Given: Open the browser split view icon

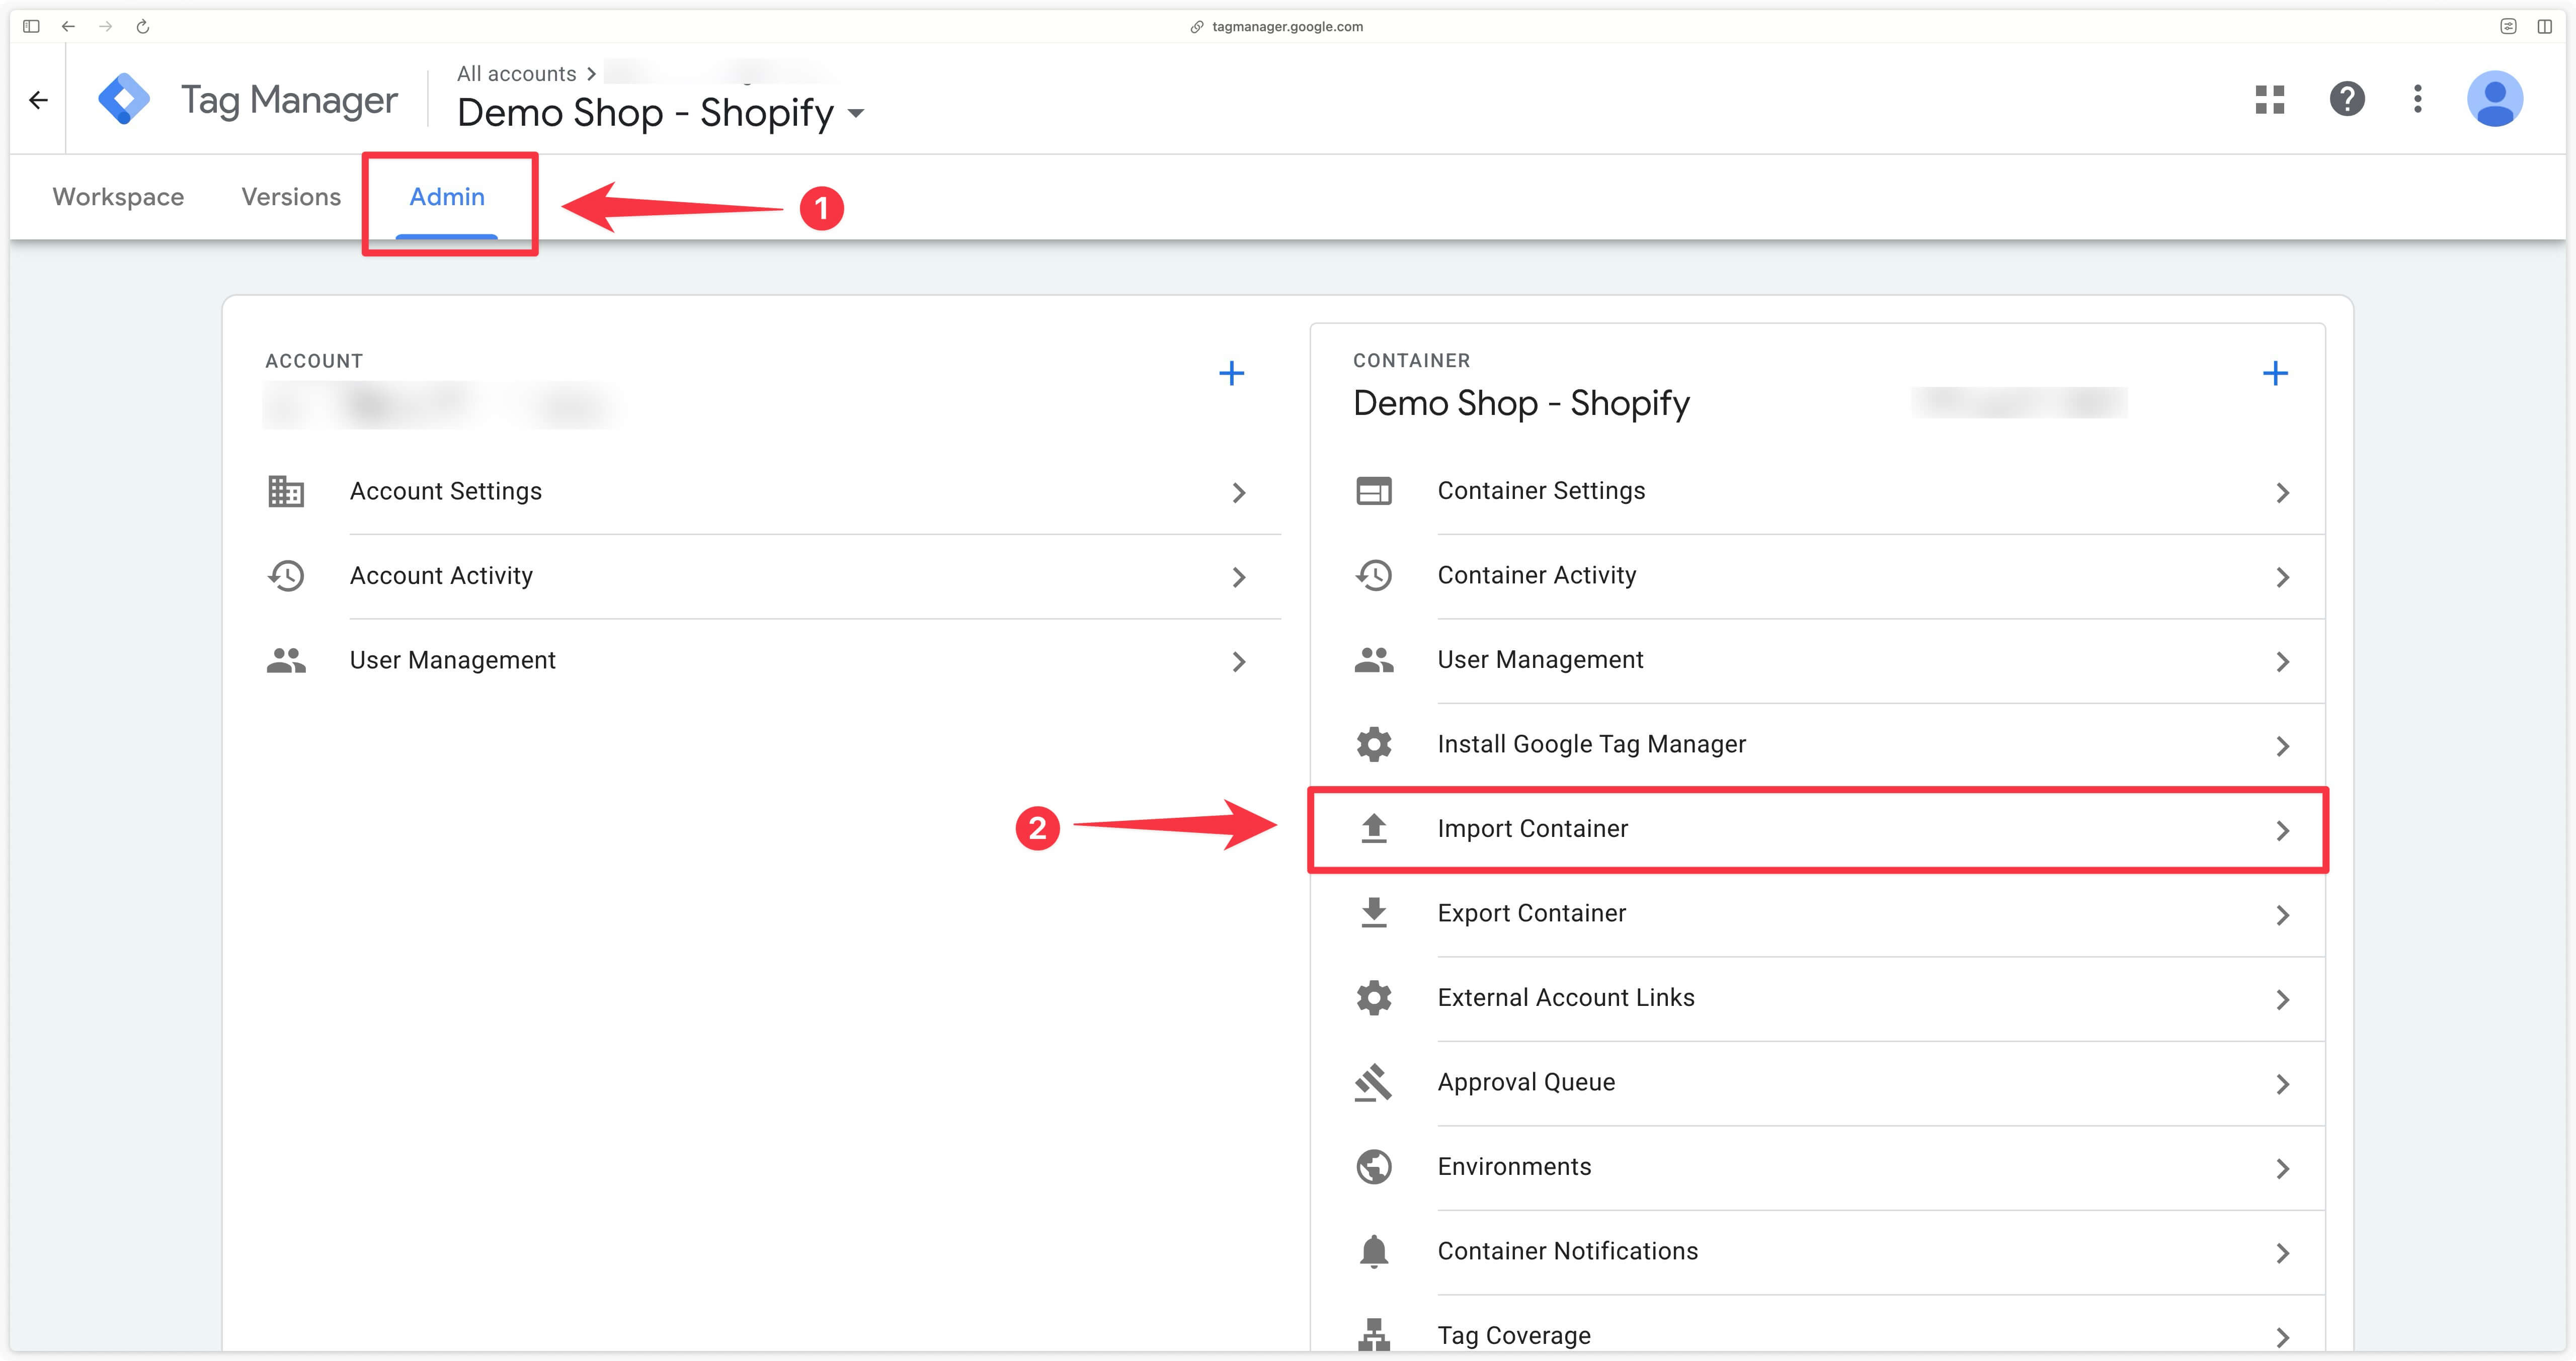Looking at the screenshot, I should (x=2544, y=27).
